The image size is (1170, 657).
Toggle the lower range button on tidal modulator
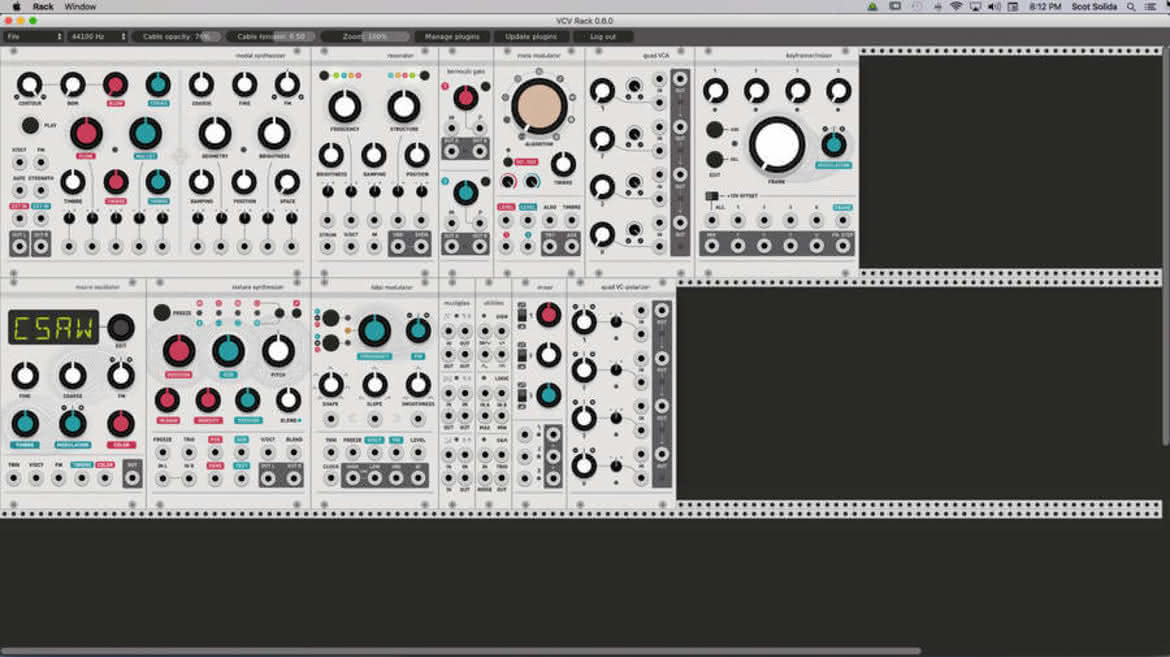331,343
